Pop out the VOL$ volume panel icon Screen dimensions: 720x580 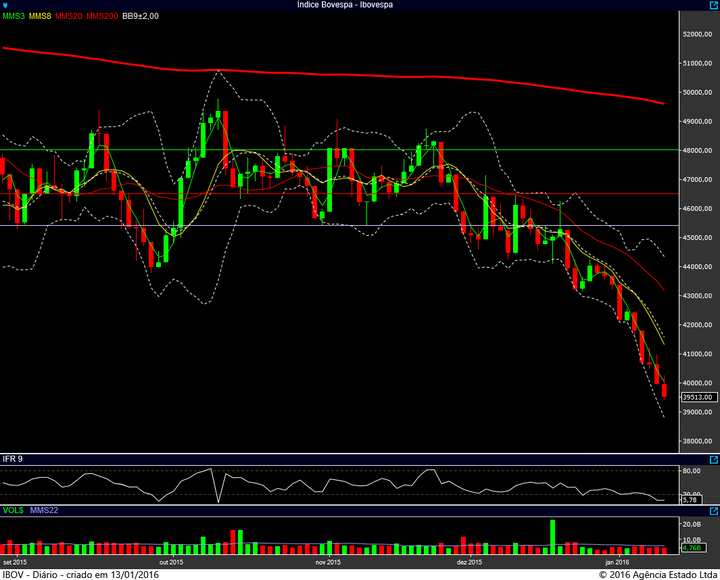714,511
